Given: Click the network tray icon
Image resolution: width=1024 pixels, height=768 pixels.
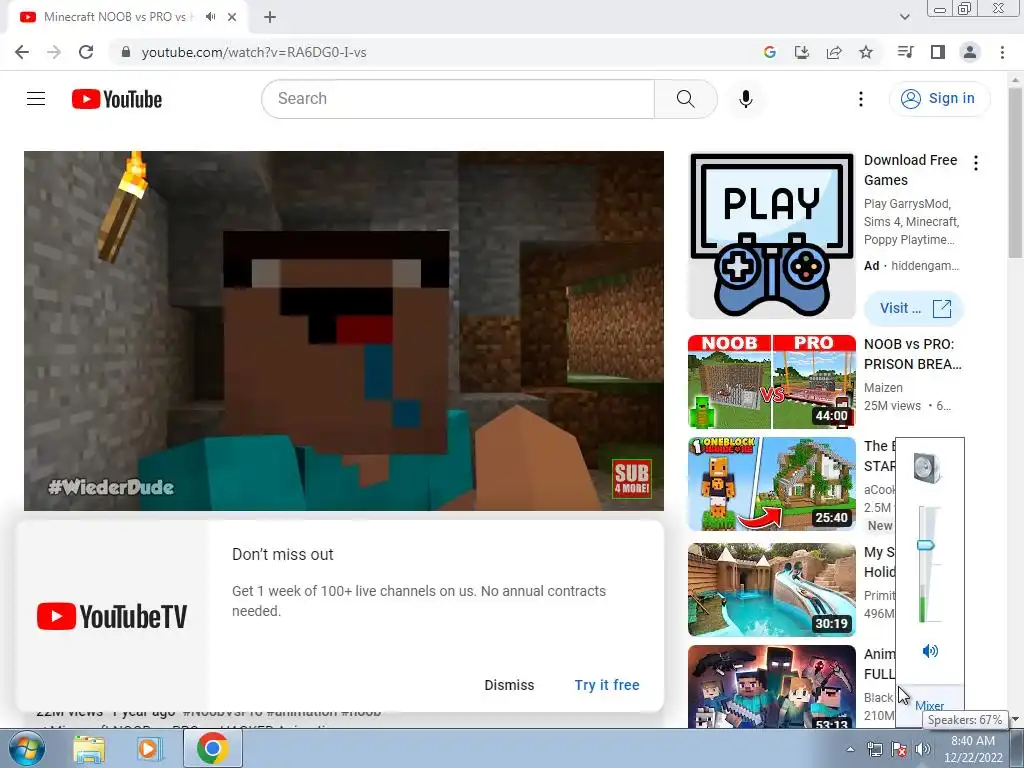Looking at the screenshot, I should 874,749.
